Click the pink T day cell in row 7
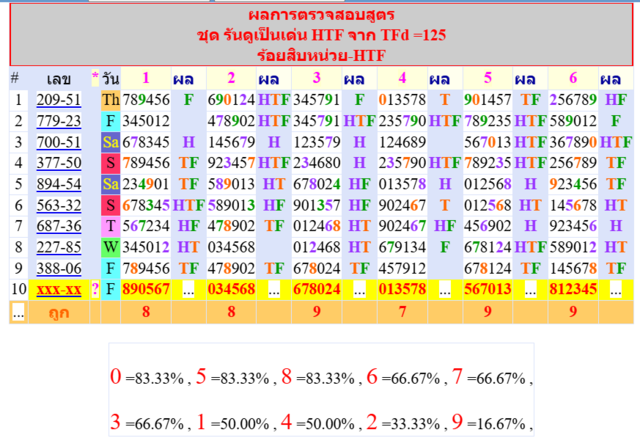This screenshot has width=640, height=438. point(111,226)
